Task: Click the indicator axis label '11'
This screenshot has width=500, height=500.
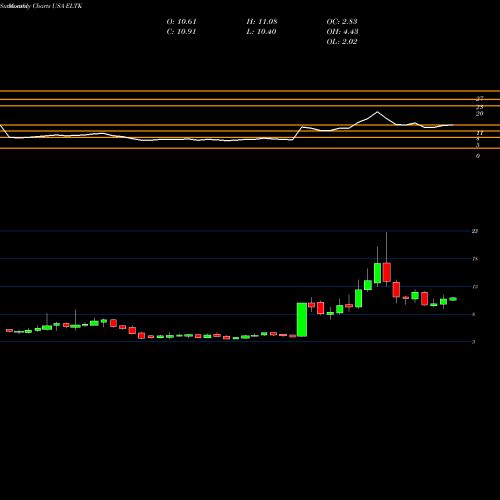Action: pyautogui.click(x=479, y=133)
